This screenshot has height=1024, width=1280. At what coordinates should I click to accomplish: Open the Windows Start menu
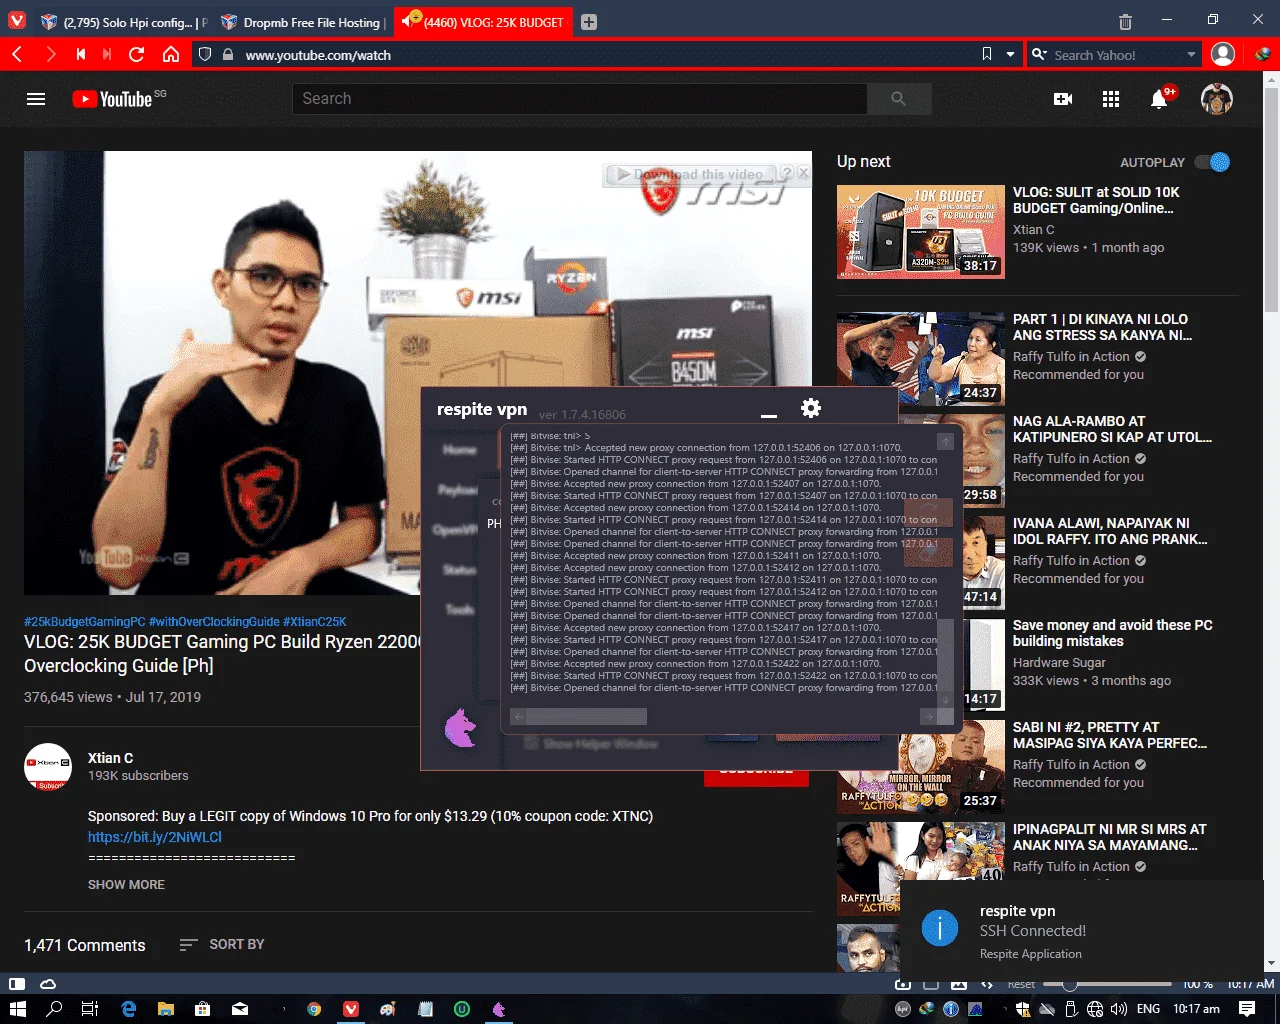[17, 1009]
